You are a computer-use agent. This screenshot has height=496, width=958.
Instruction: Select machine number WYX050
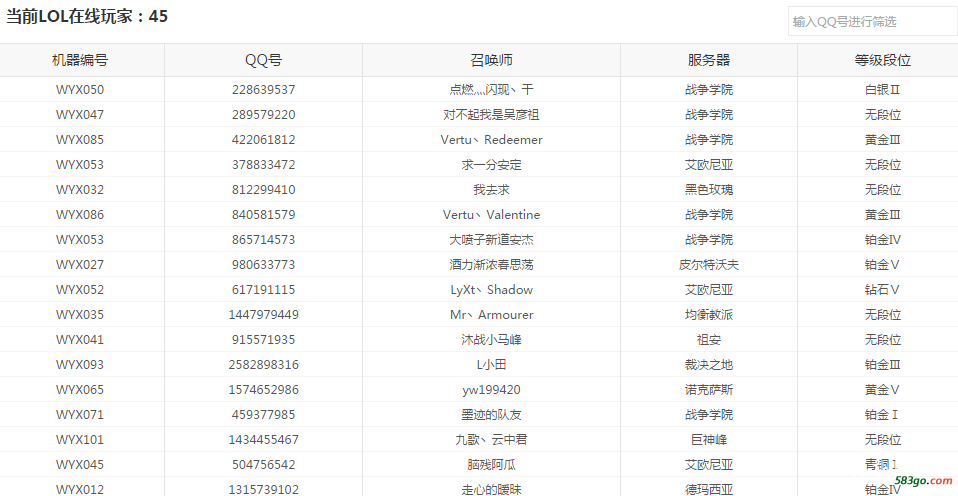[x=80, y=90]
